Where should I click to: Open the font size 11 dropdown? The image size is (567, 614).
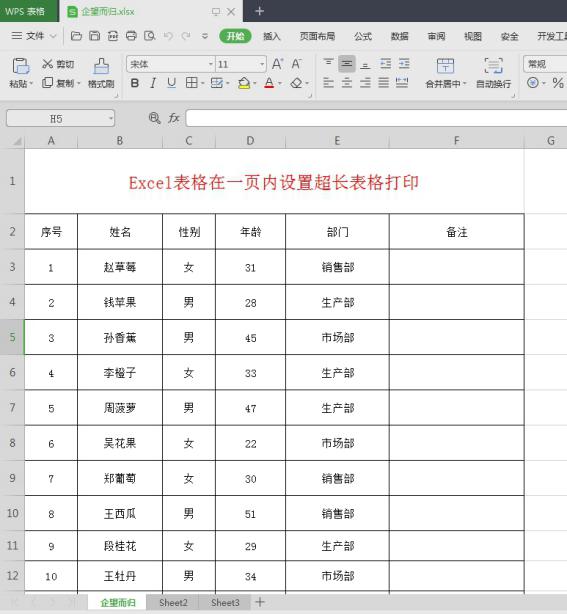pos(262,64)
